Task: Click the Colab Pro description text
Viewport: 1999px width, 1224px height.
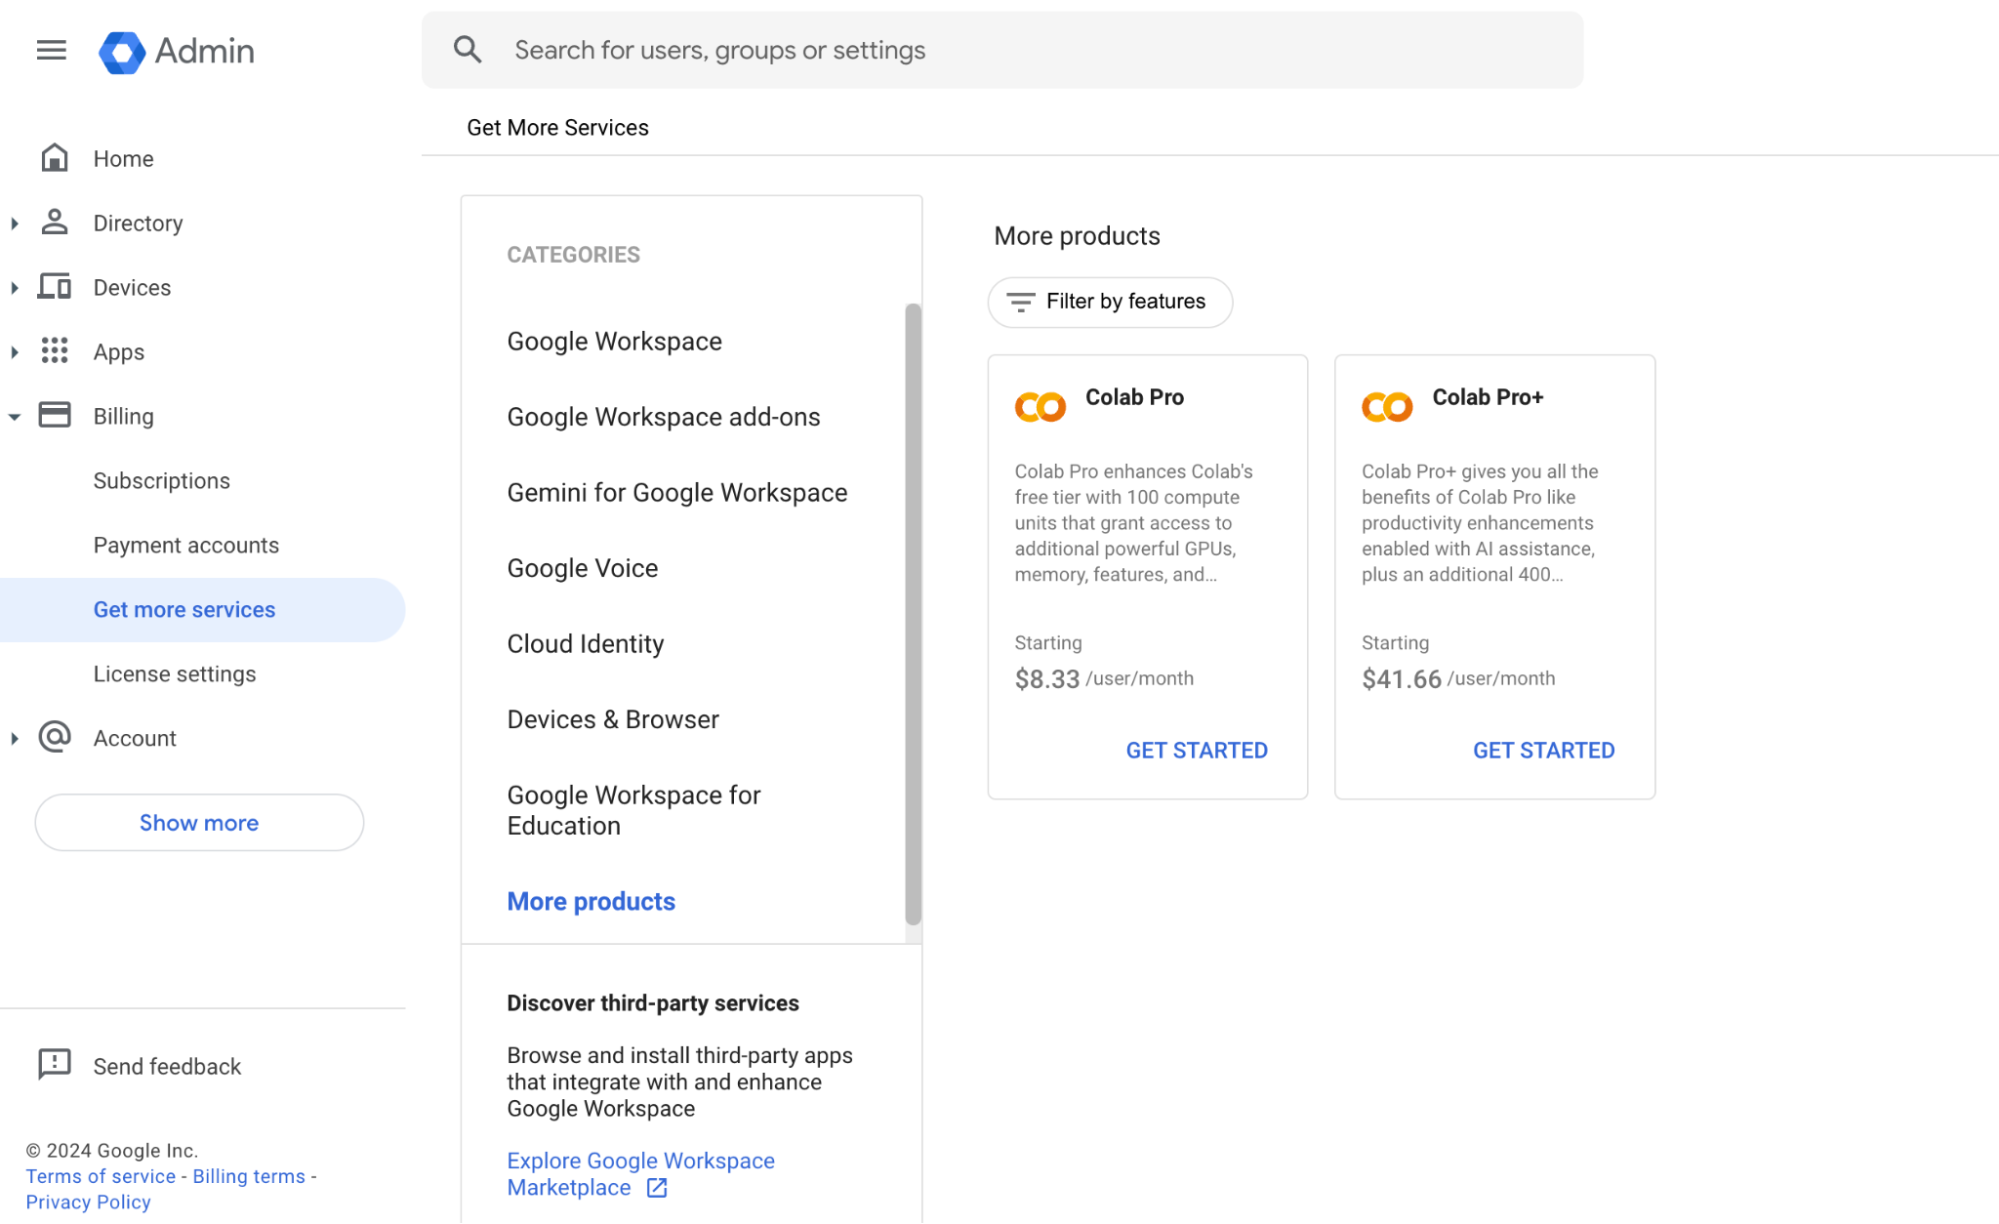Action: point(1134,523)
